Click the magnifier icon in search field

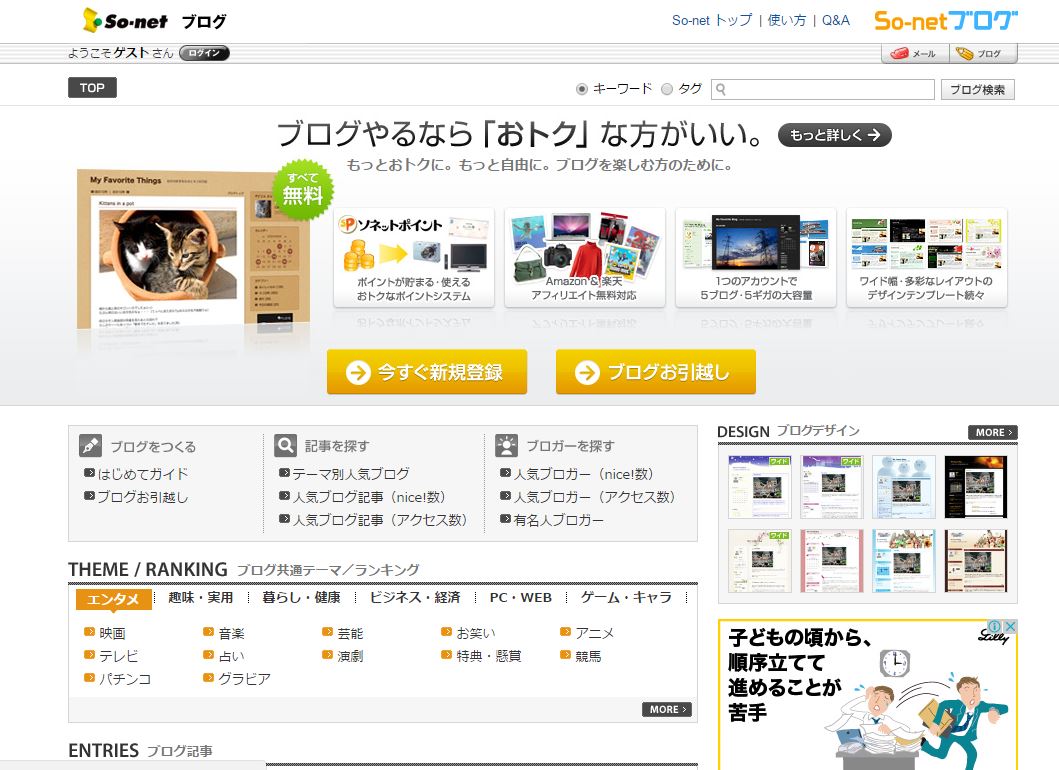tap(721, 89)
